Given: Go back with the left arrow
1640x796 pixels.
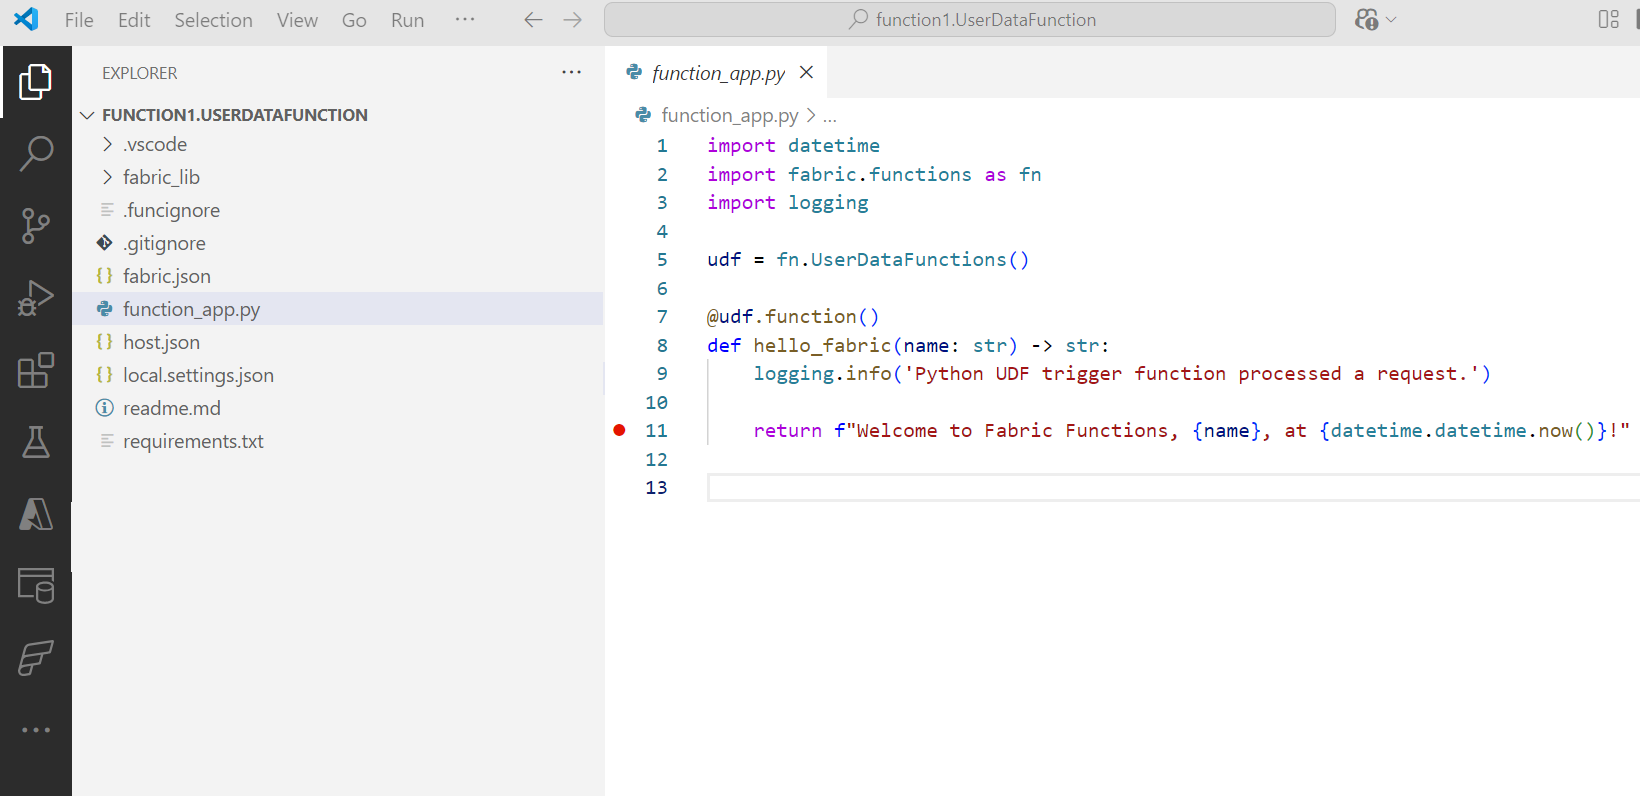Looking at the screenshot, I should pyautogui.click(x=533, y=20).
